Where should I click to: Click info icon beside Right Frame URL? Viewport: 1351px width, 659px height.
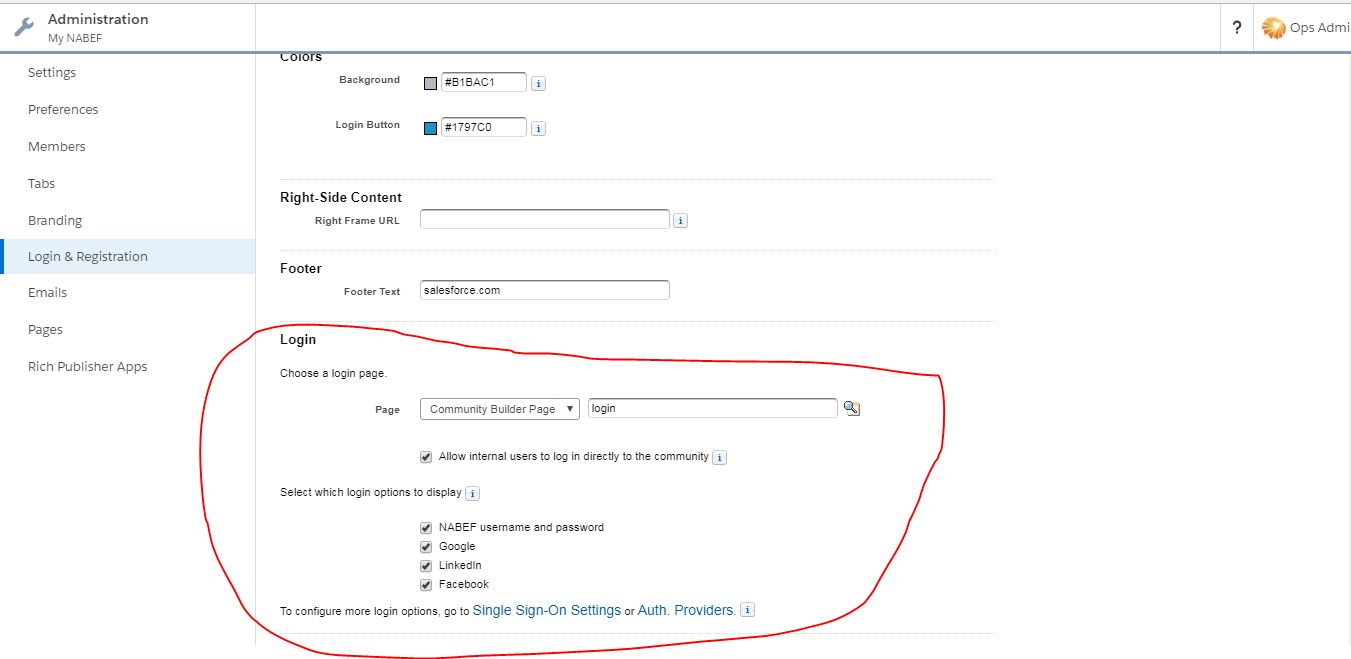680,221
